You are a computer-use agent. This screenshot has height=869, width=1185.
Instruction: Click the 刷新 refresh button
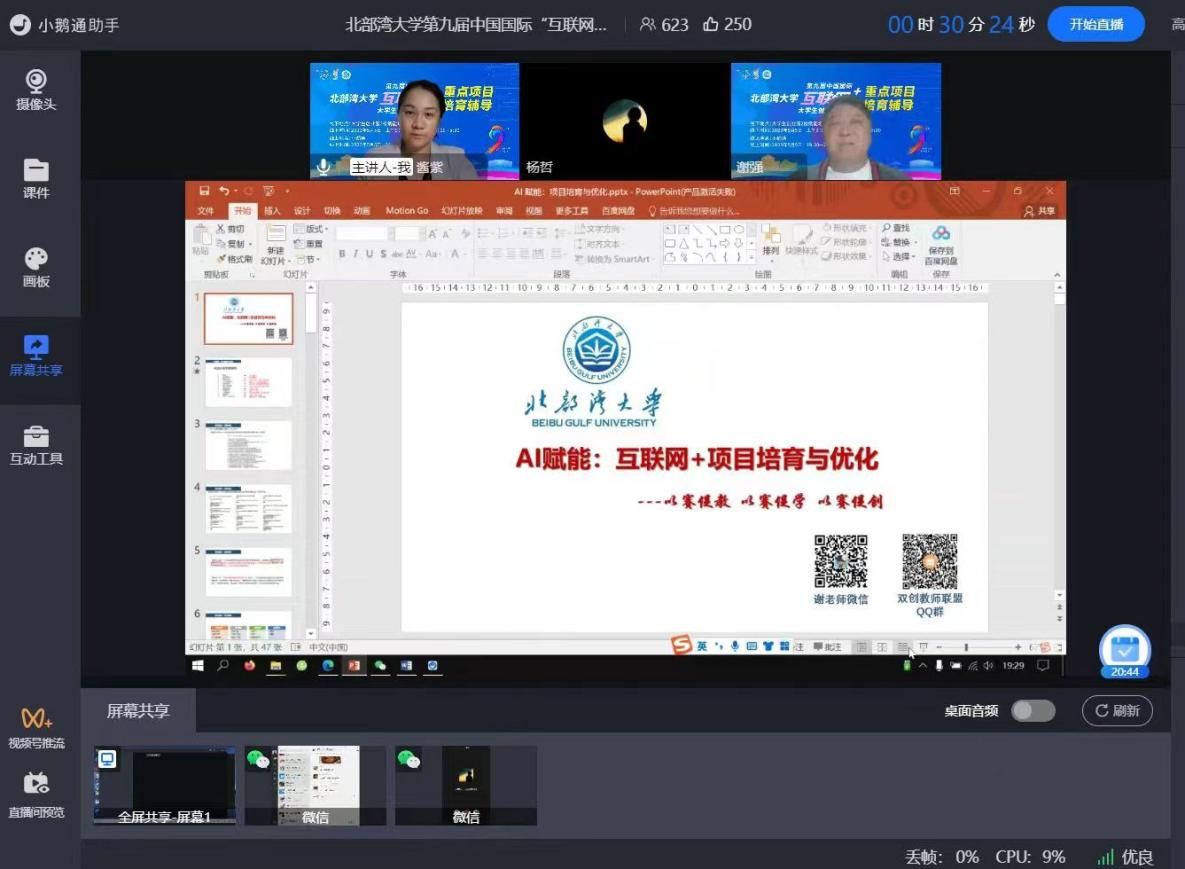pyautogui.click(x=1117, y=711)
